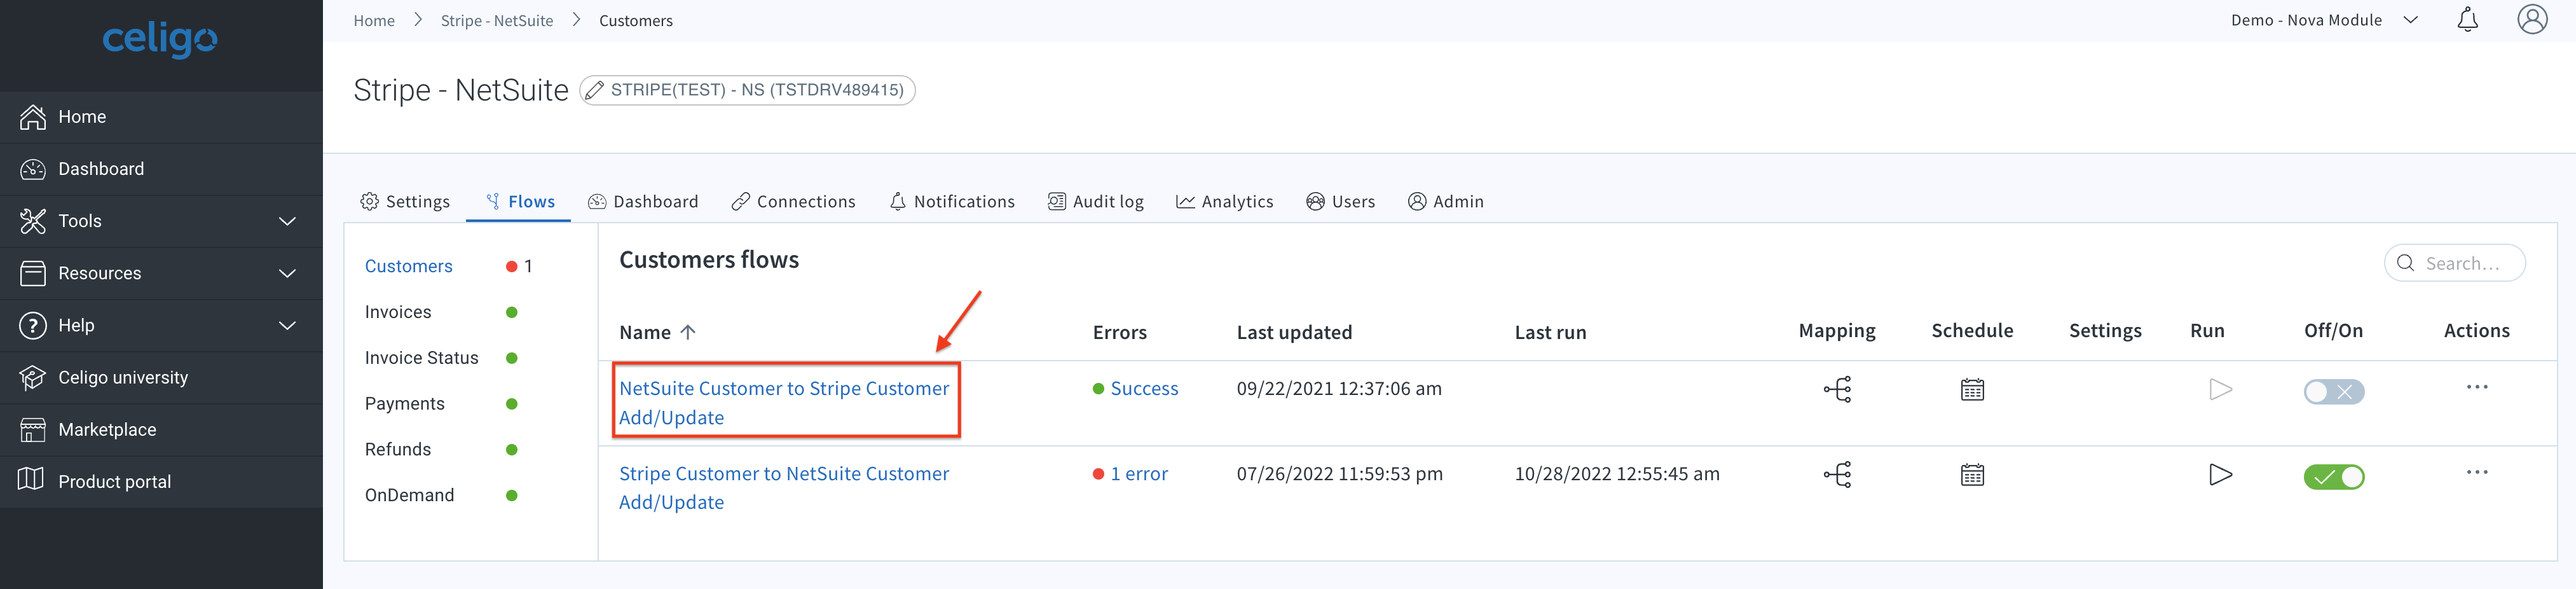2576x589 pixels.
Task: Open Celigo university in the sidebar
Action: (161, 377)
